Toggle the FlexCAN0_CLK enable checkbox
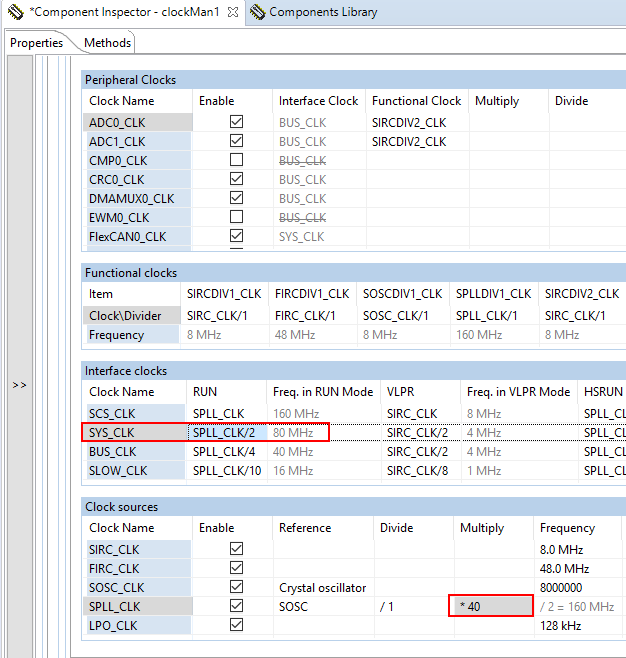The image size is (626, 658). click(x=236, y=236)
